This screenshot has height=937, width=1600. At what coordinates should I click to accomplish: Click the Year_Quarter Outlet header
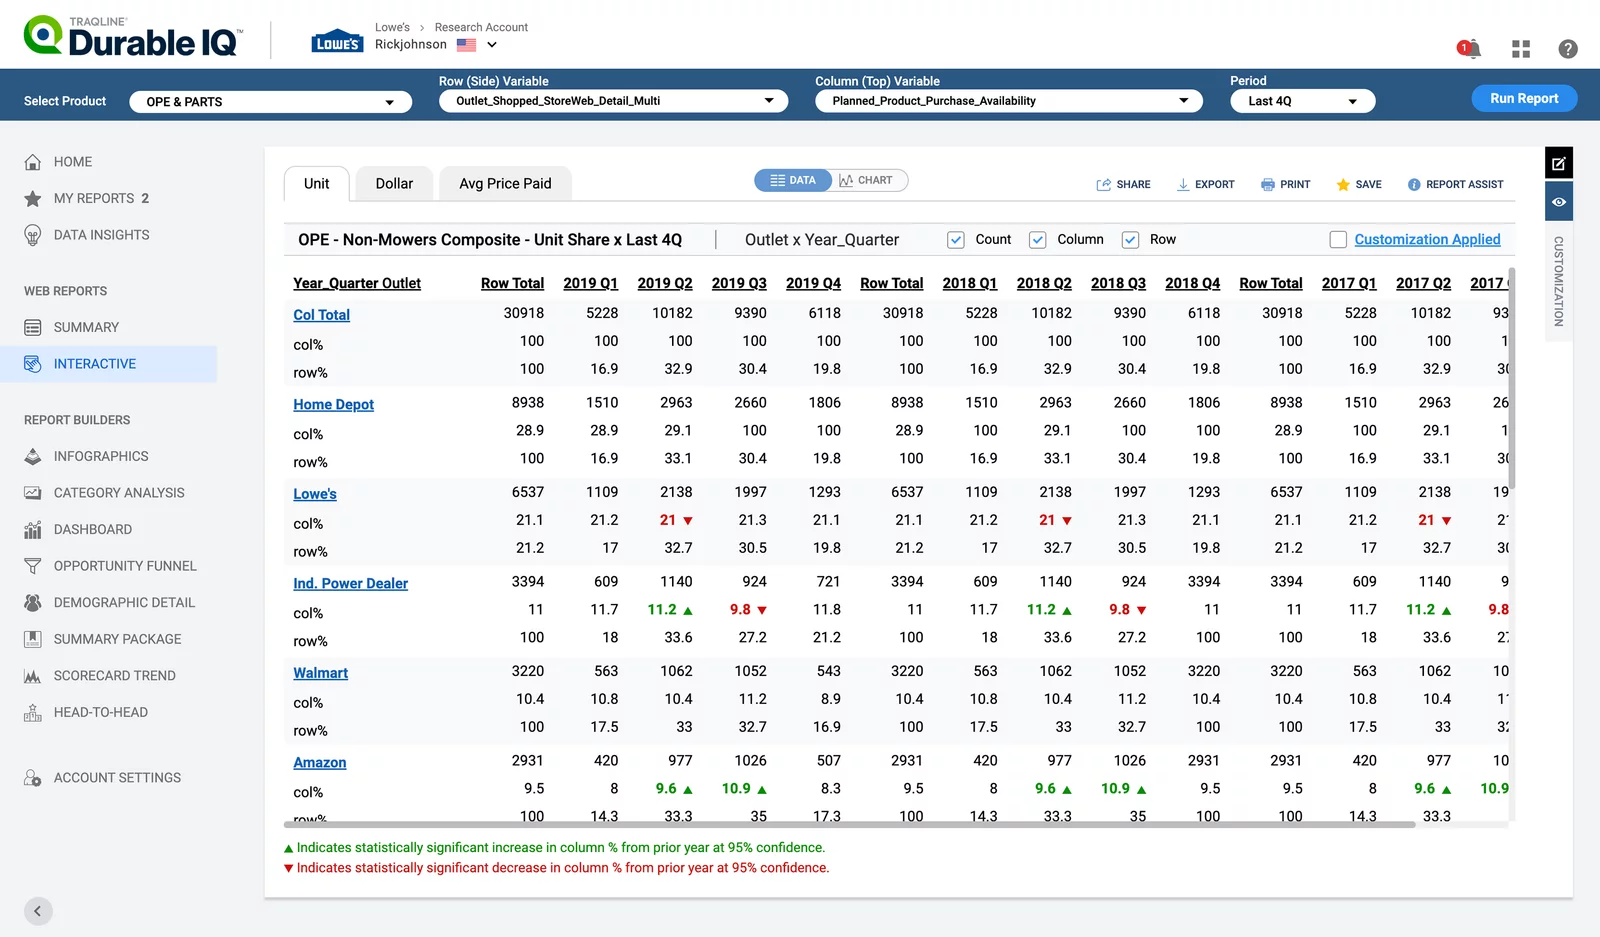(x=357, y=283)
